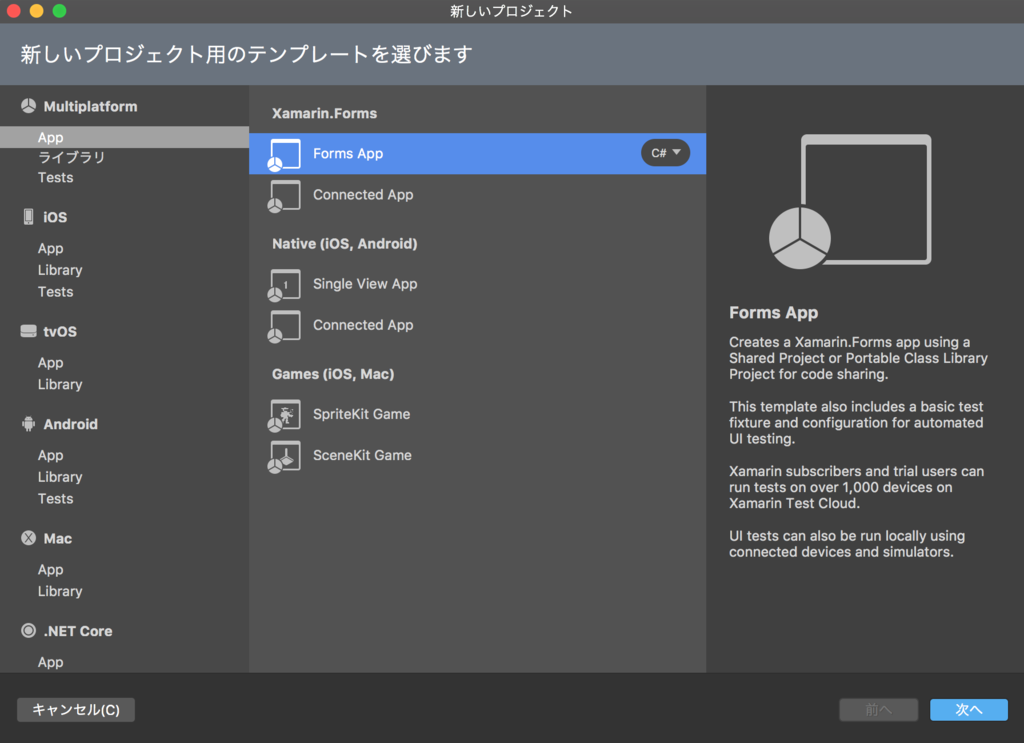Click the Xamarin.Forms Connected App icon

pos(284,196)
